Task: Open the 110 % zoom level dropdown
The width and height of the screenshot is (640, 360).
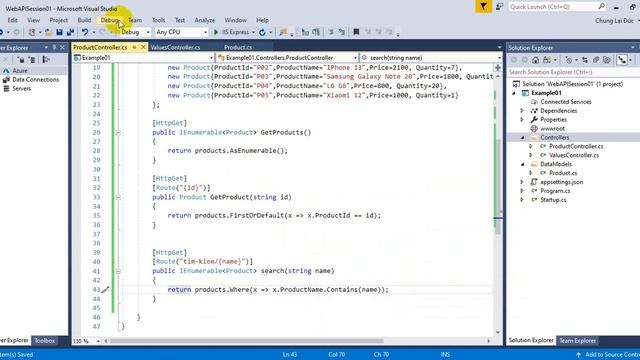Action: [98, 341]
